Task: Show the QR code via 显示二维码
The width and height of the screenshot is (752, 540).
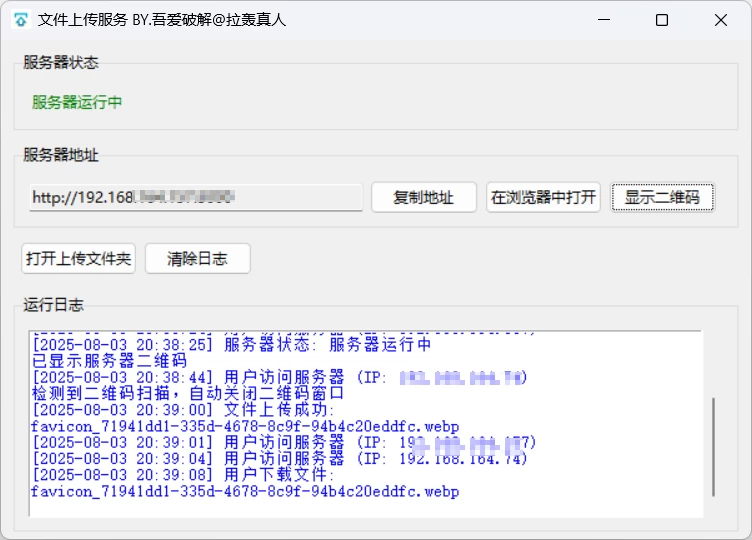Action: 662,197
